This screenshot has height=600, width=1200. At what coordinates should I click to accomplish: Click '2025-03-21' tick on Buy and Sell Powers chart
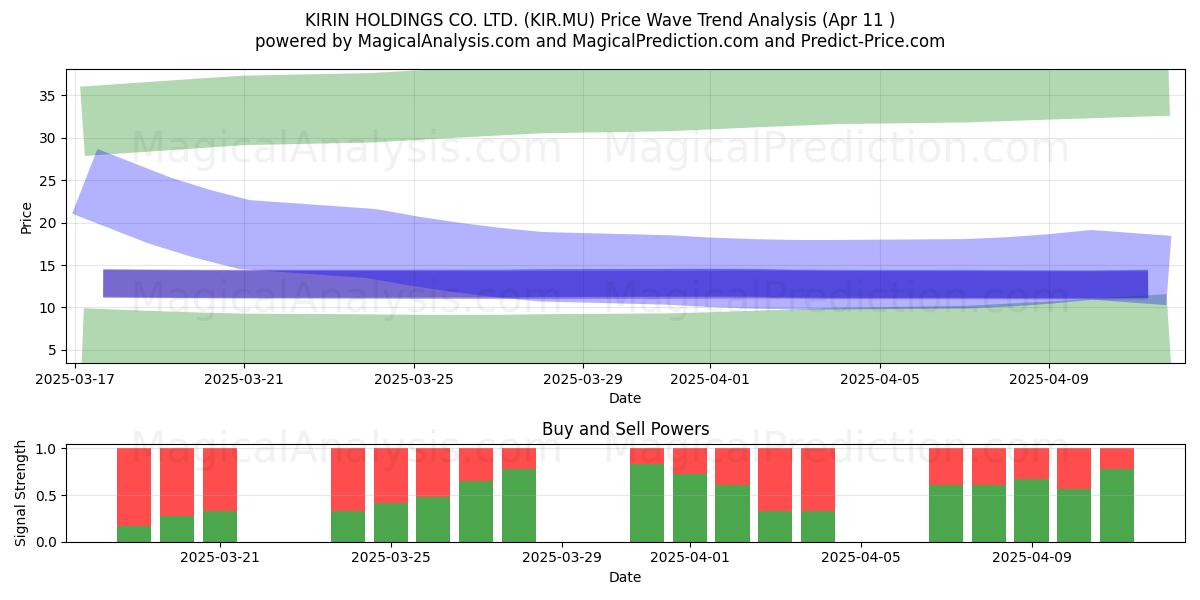219,558
